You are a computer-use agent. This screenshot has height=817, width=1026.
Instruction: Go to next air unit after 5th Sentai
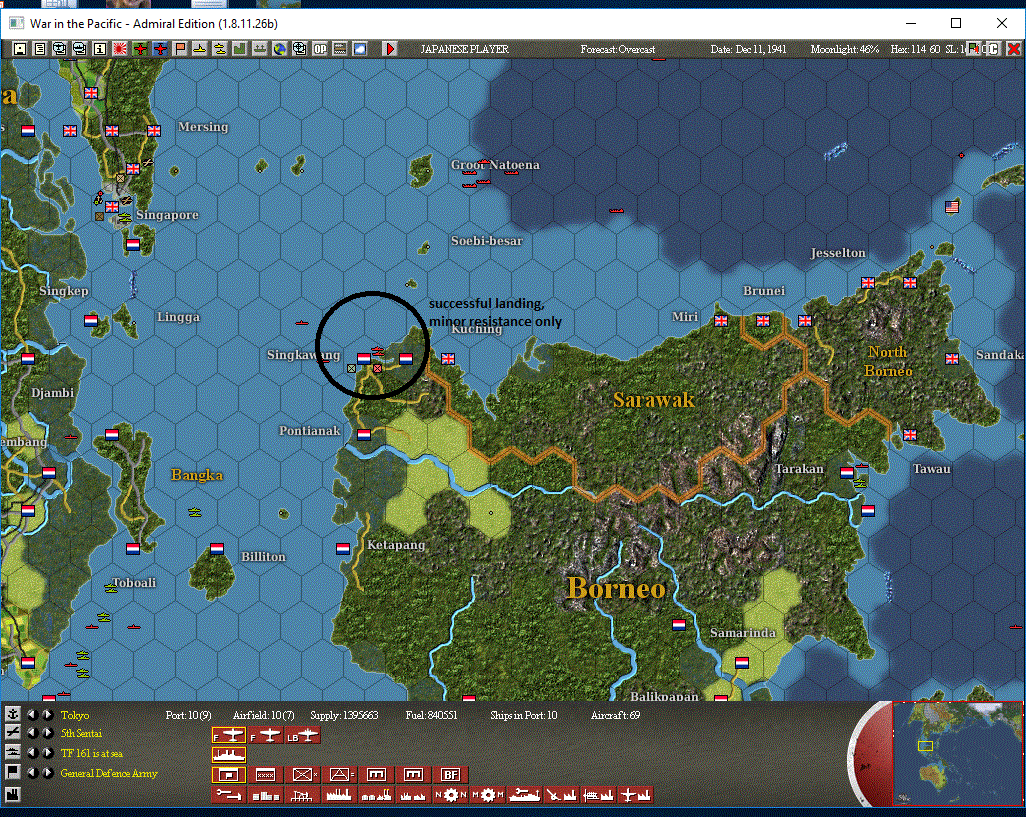click(x=48, y=733)
